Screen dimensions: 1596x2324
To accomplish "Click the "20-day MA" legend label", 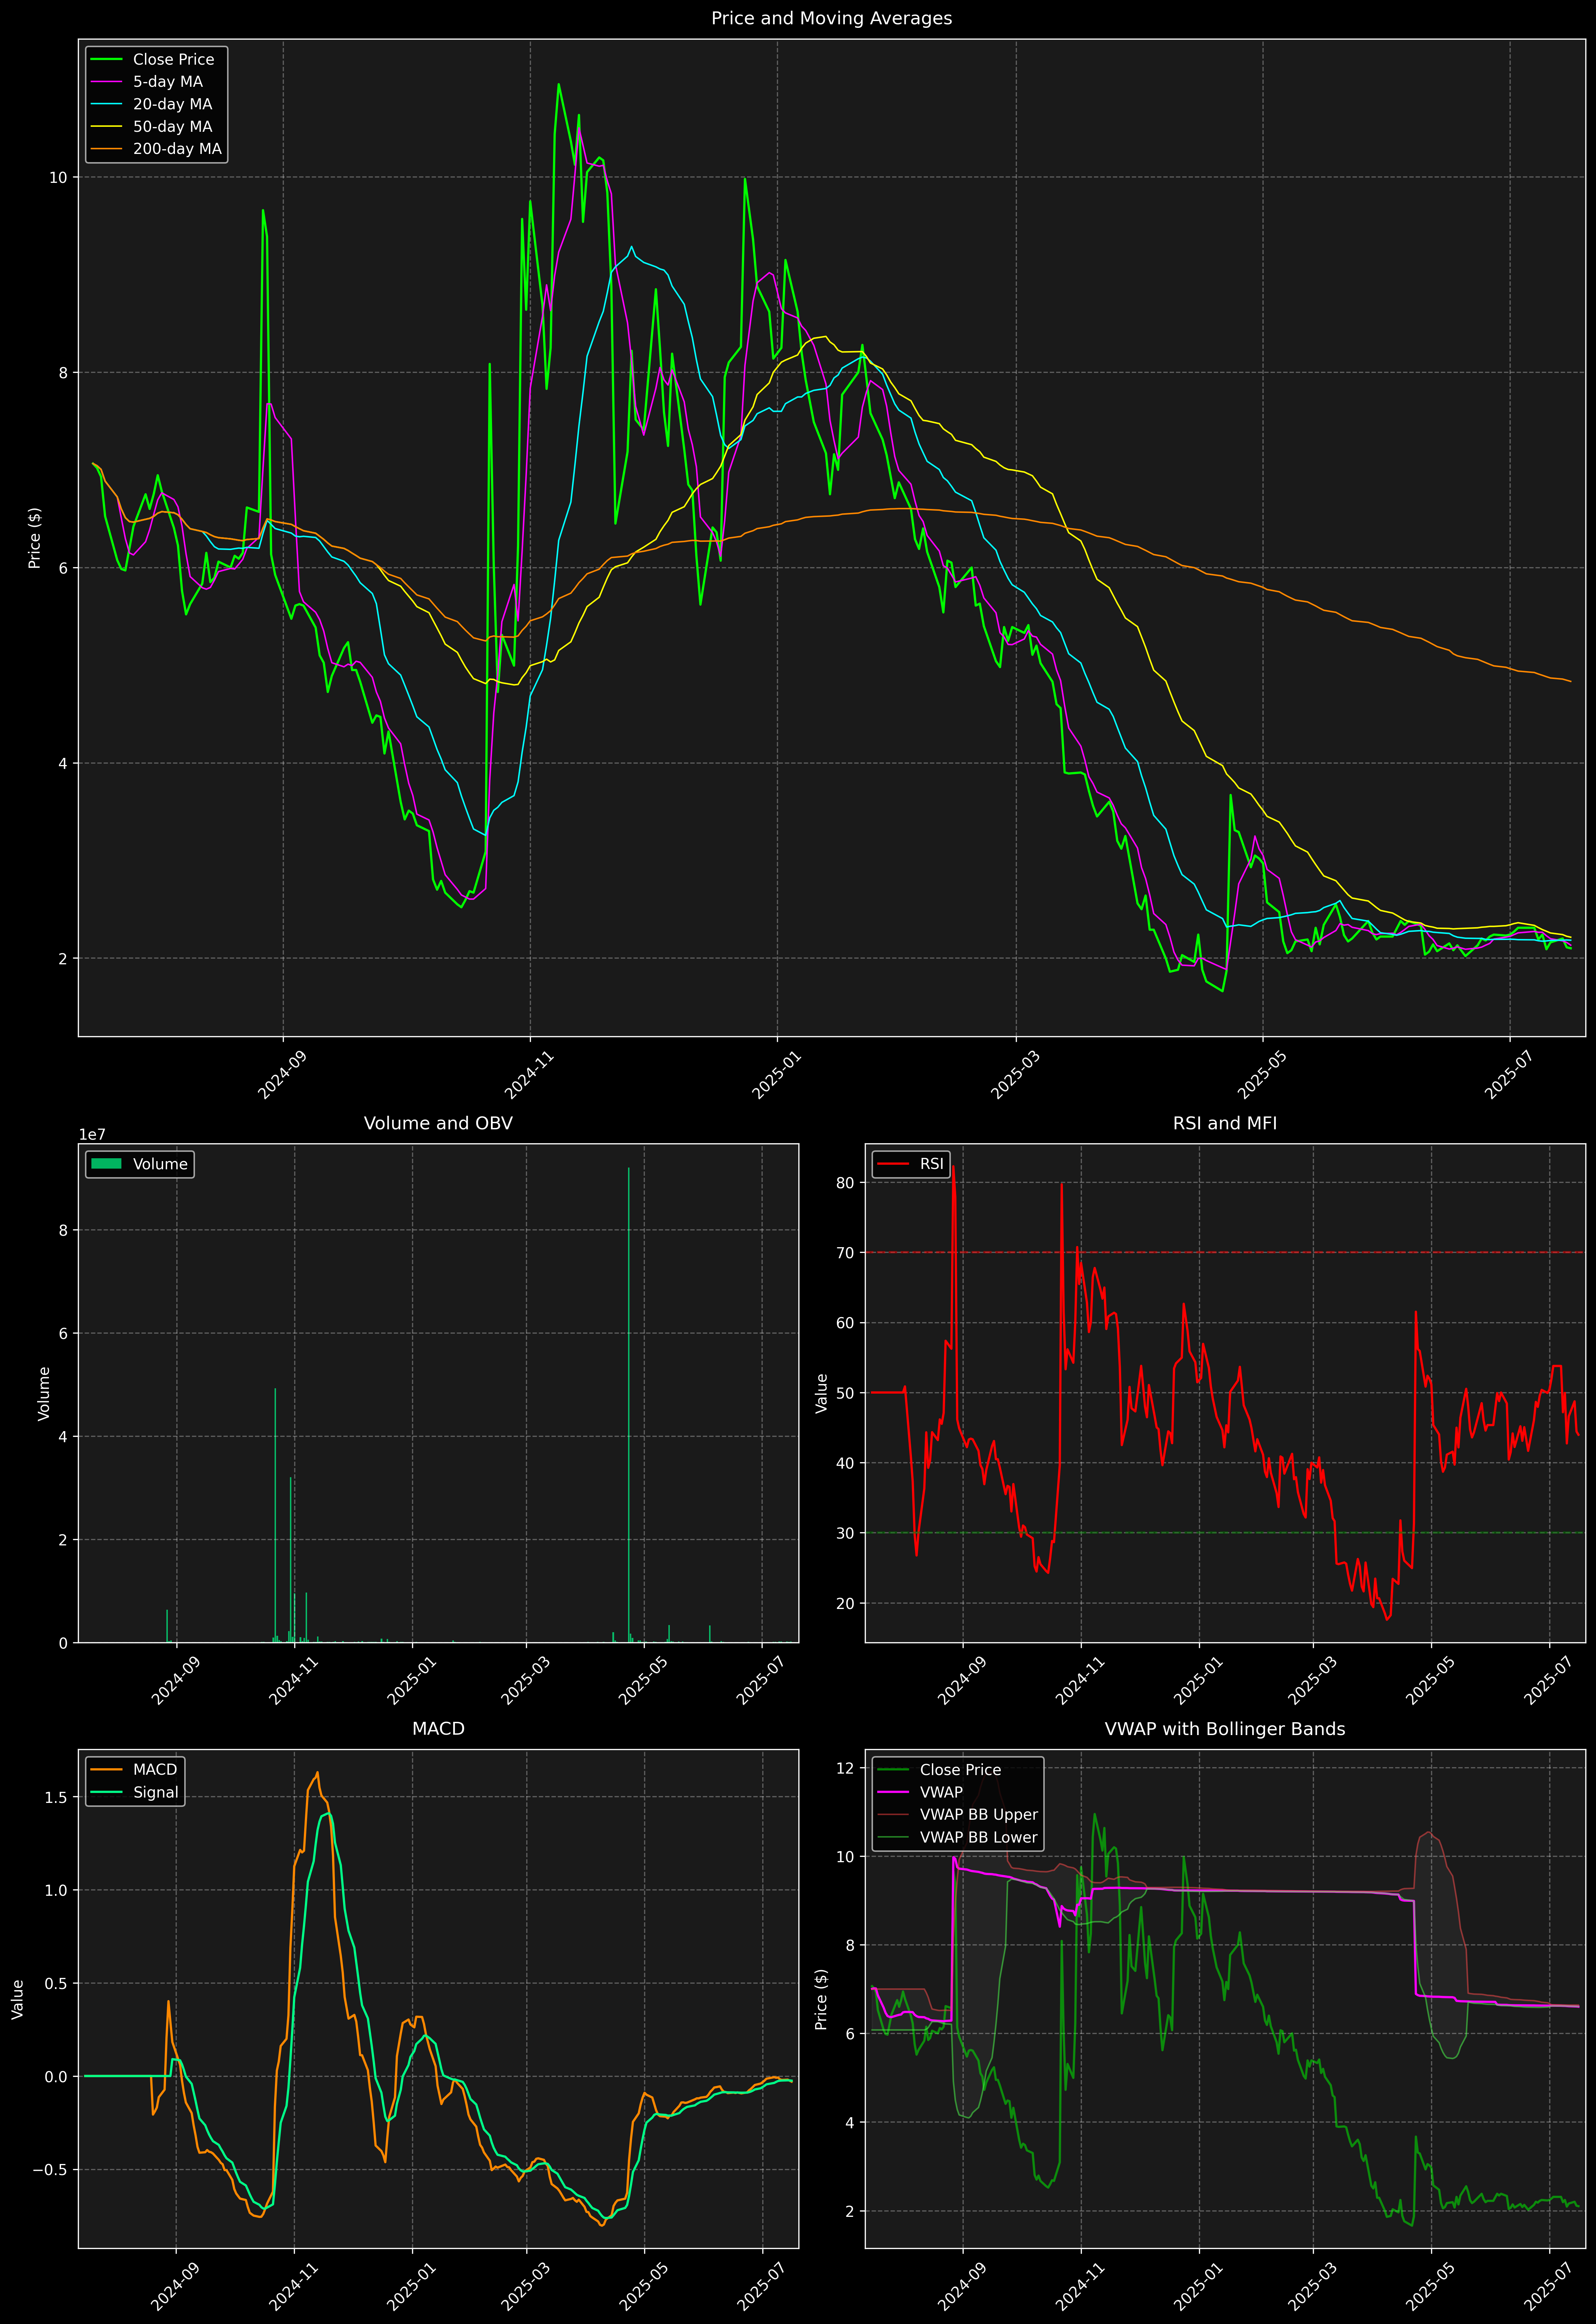I will click(x=173, y=104).
